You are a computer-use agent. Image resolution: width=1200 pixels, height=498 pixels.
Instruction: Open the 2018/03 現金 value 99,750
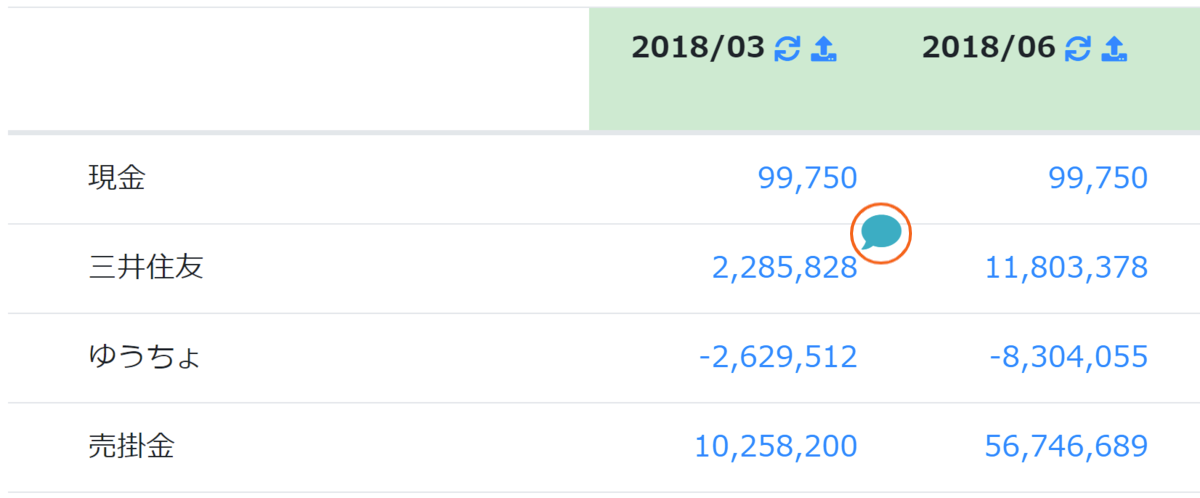pos(808,178)
